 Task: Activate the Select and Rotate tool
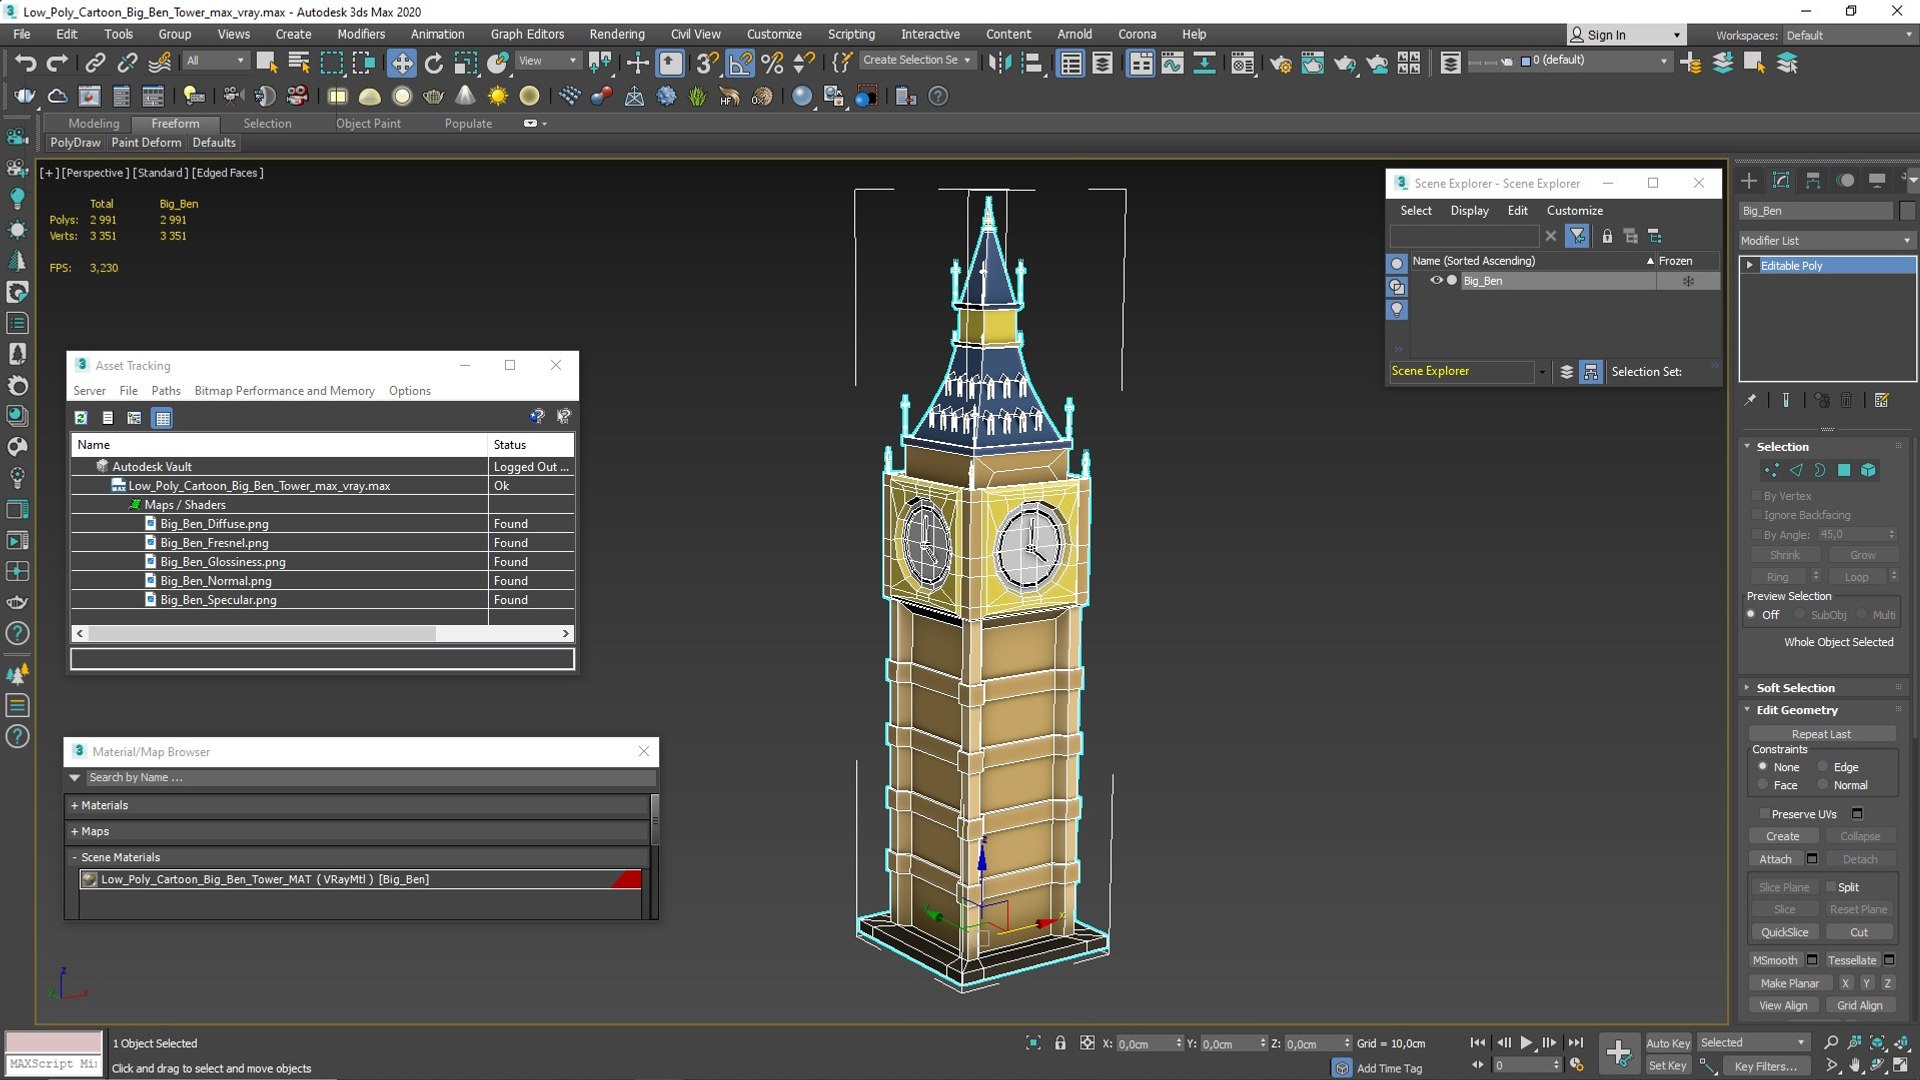tap(434, 63)
